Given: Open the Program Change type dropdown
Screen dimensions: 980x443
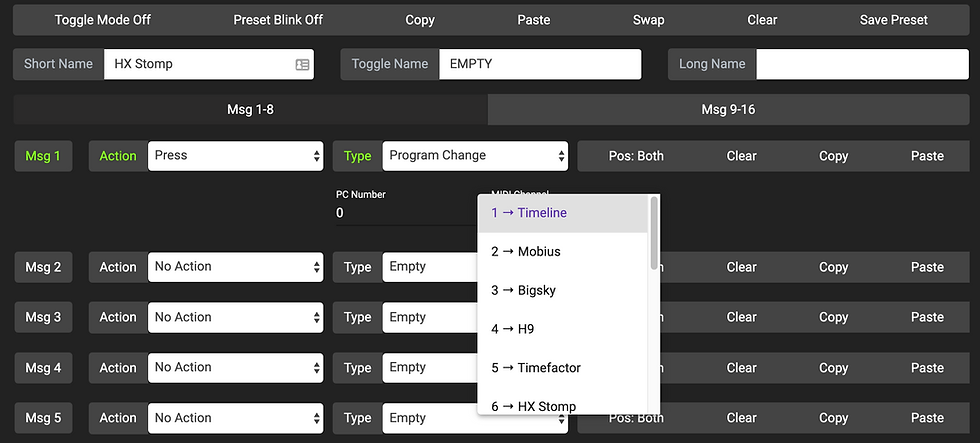Looking at the screenshot, I should (x=475, y=156).
